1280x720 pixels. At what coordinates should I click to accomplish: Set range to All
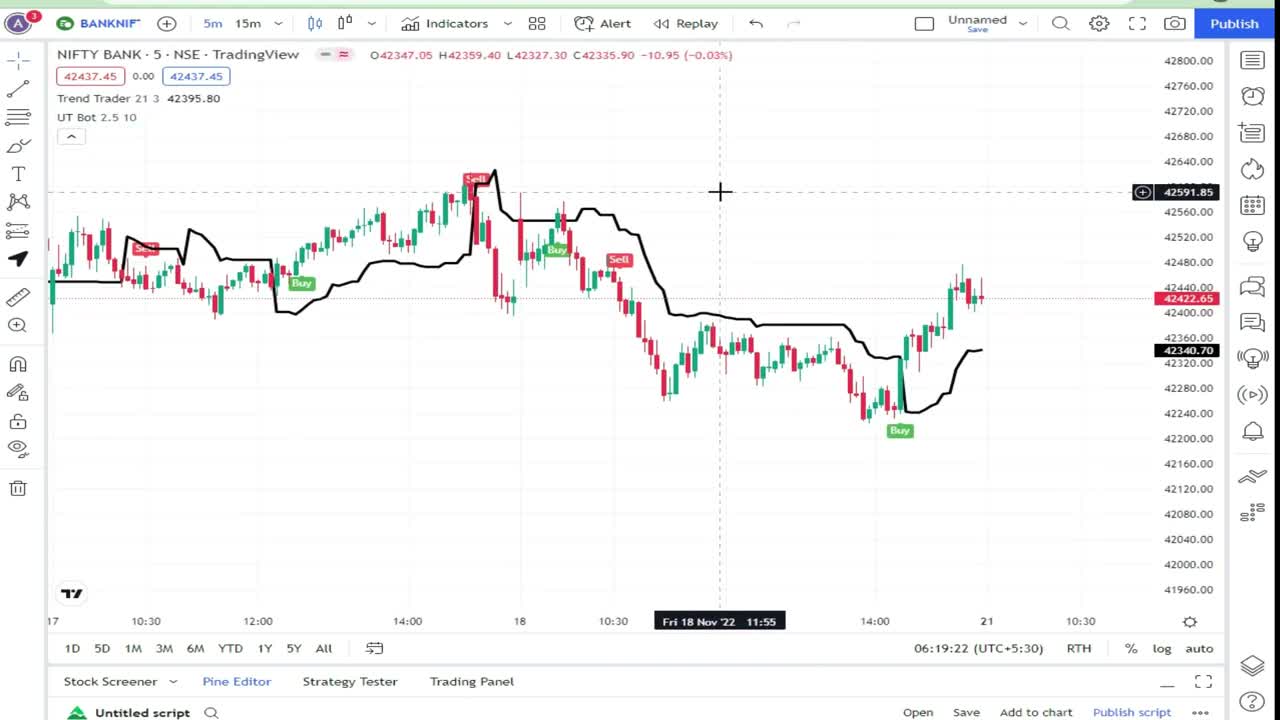click(x=324, y=648)
